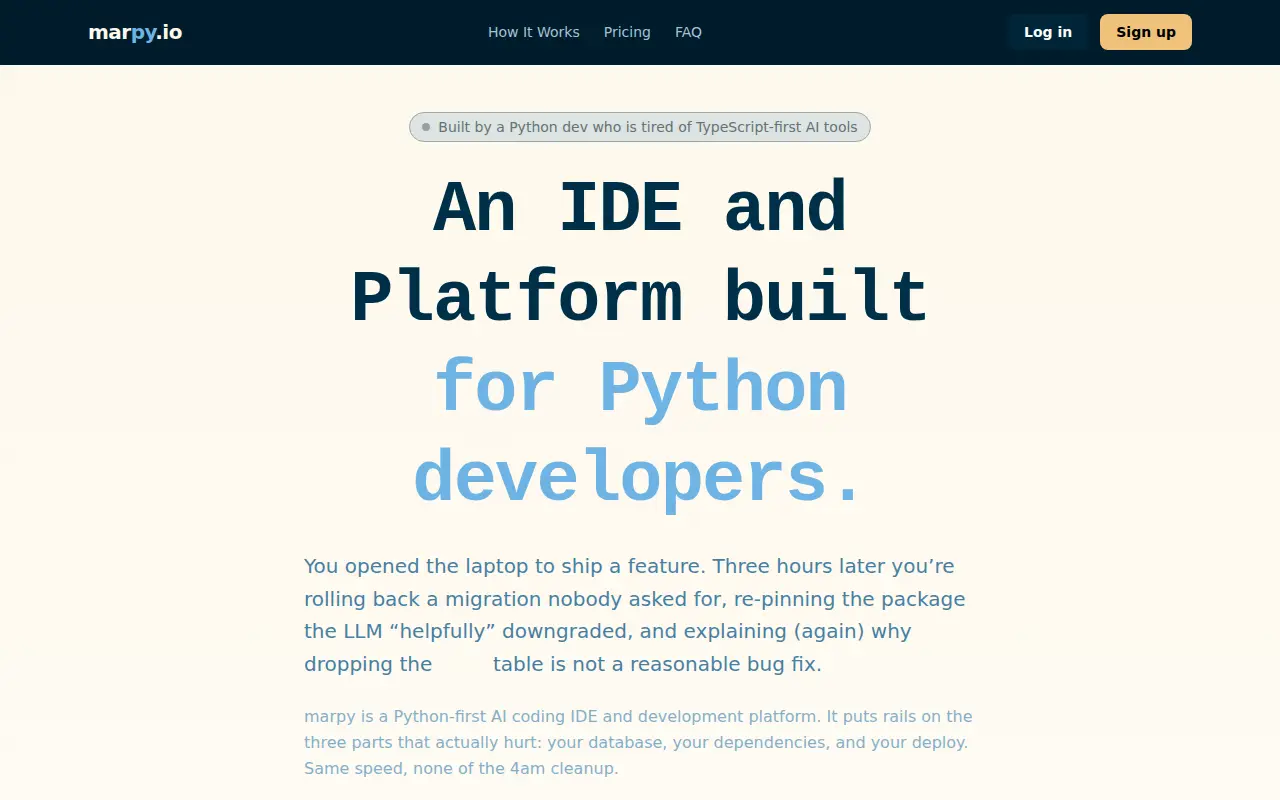
Task: Click the Log in button
Action: [x=1047, y=32]
